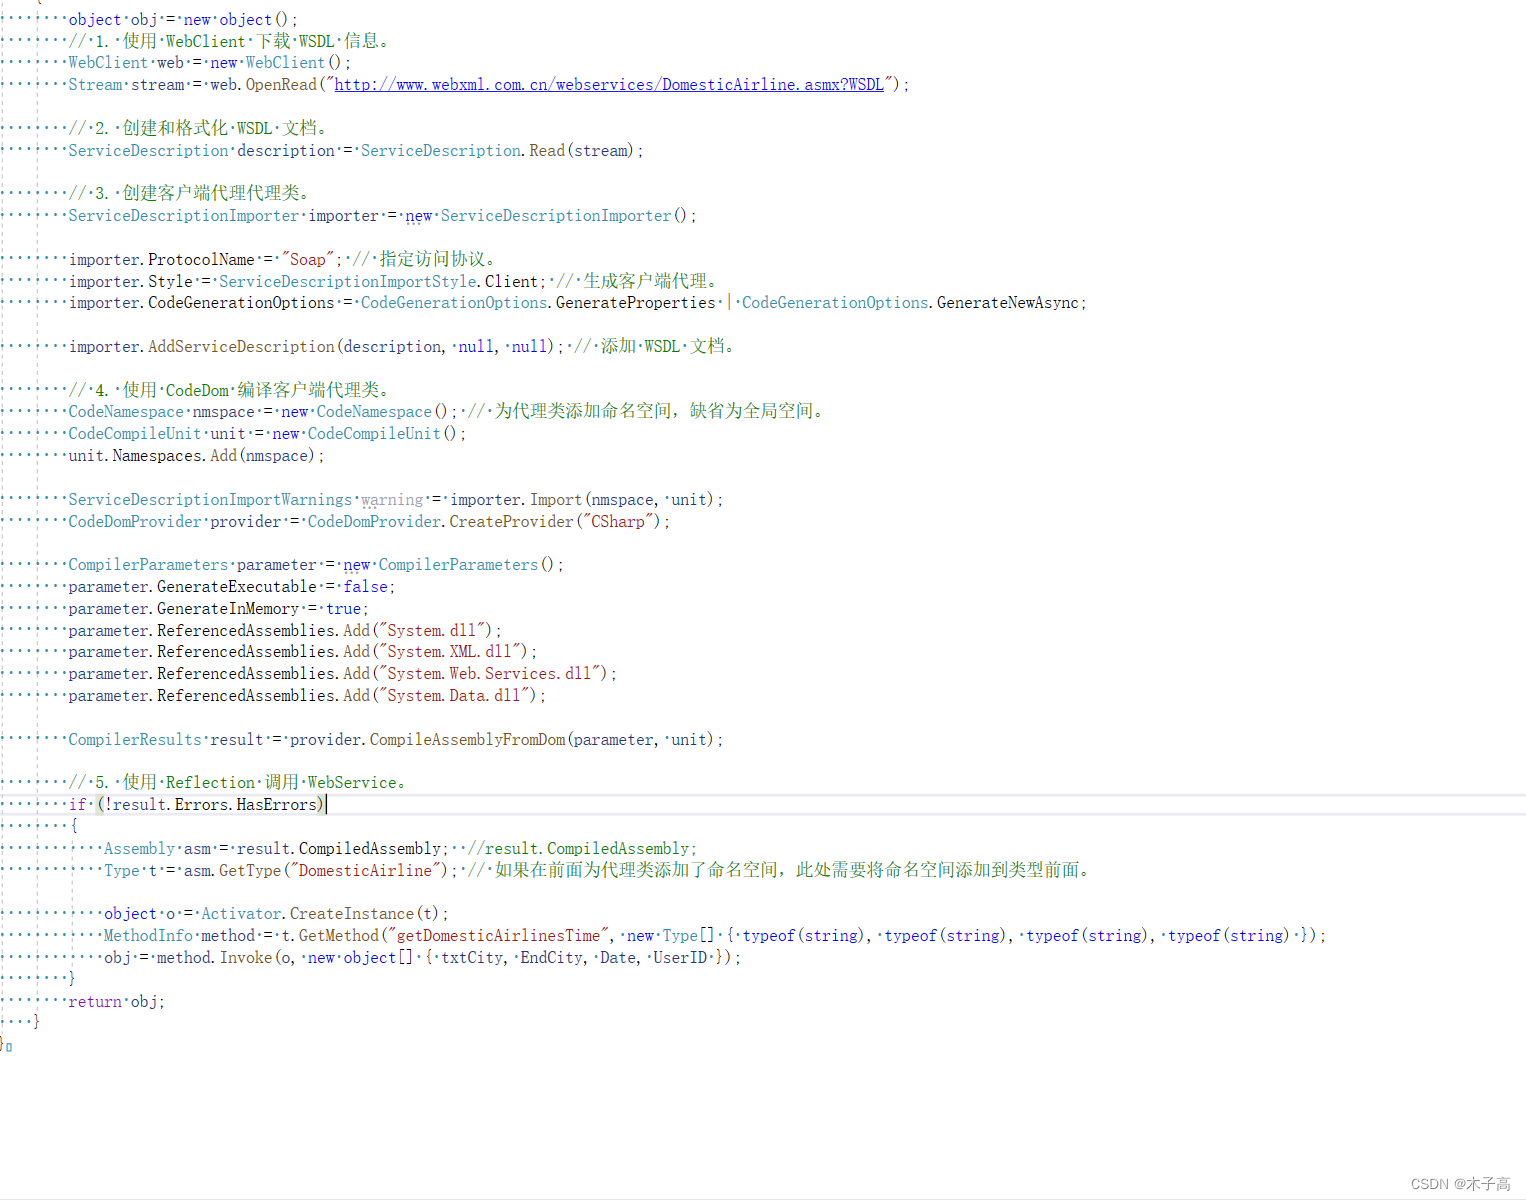The height and width of the screenshot is (1200, 1526).
Task: Select the comment '//1. 使用 WebClient 下载 WSDL 信息。'
Action: [231, 41]
